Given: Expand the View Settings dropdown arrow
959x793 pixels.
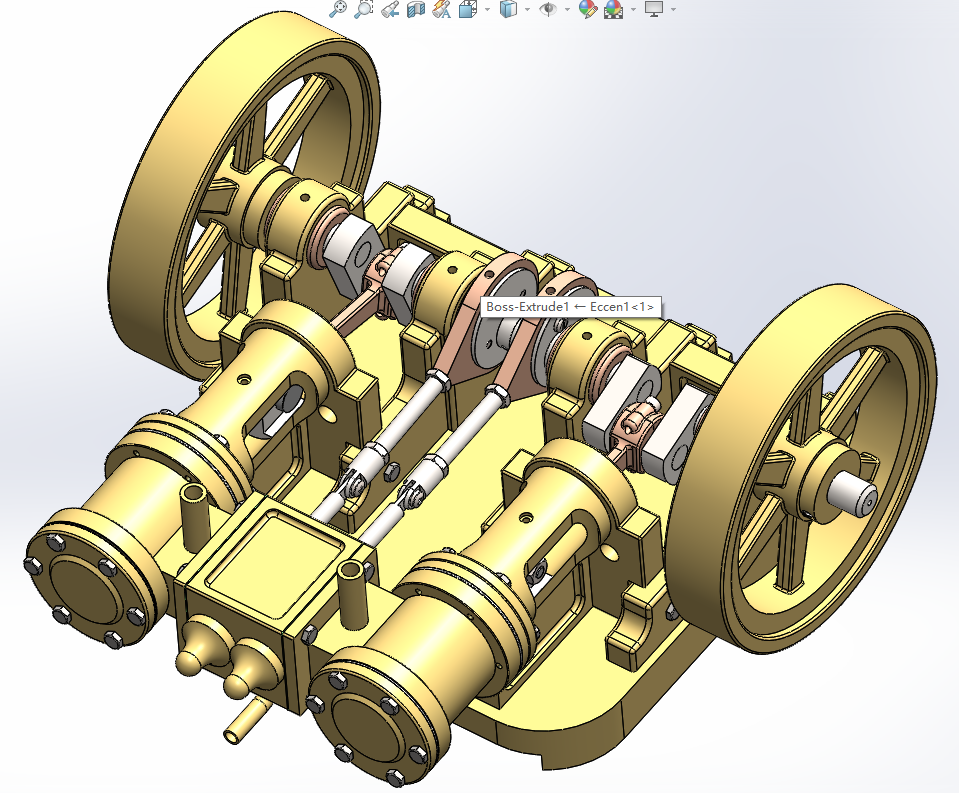Looking at the screenshot, I should (673, 9).
